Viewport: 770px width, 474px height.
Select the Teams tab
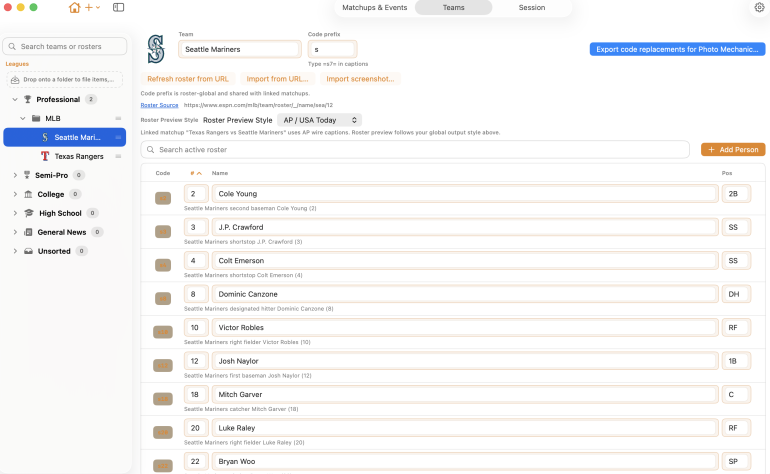(453, 7)
